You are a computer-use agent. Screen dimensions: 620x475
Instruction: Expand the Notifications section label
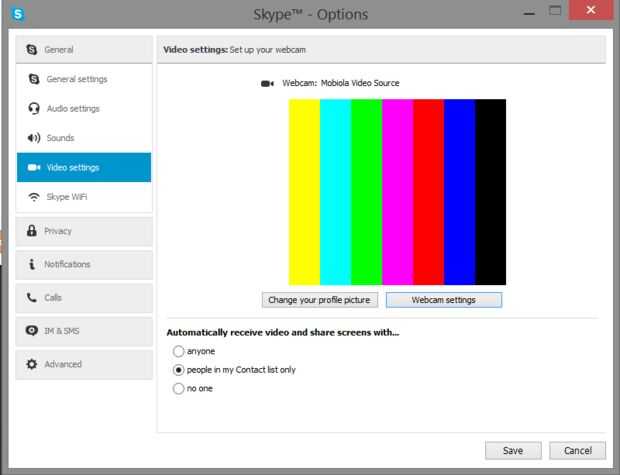(x=67, y=264)
